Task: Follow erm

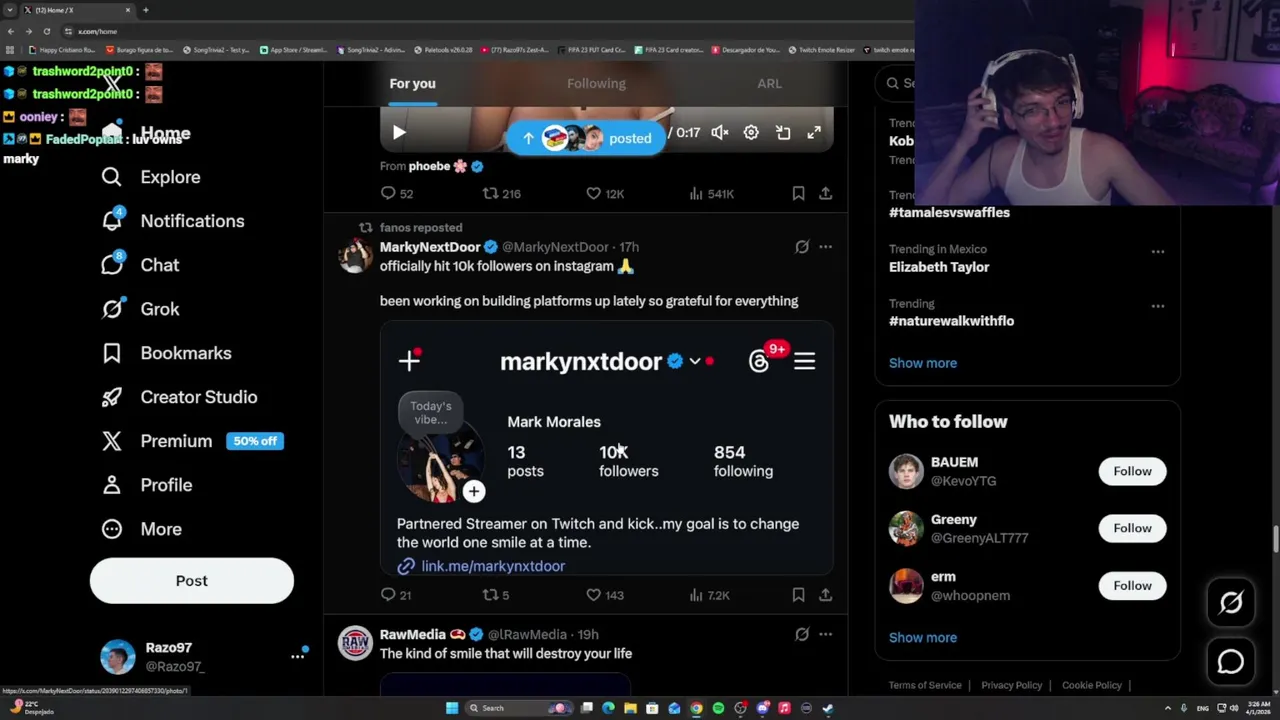Action: point(1132,586)
